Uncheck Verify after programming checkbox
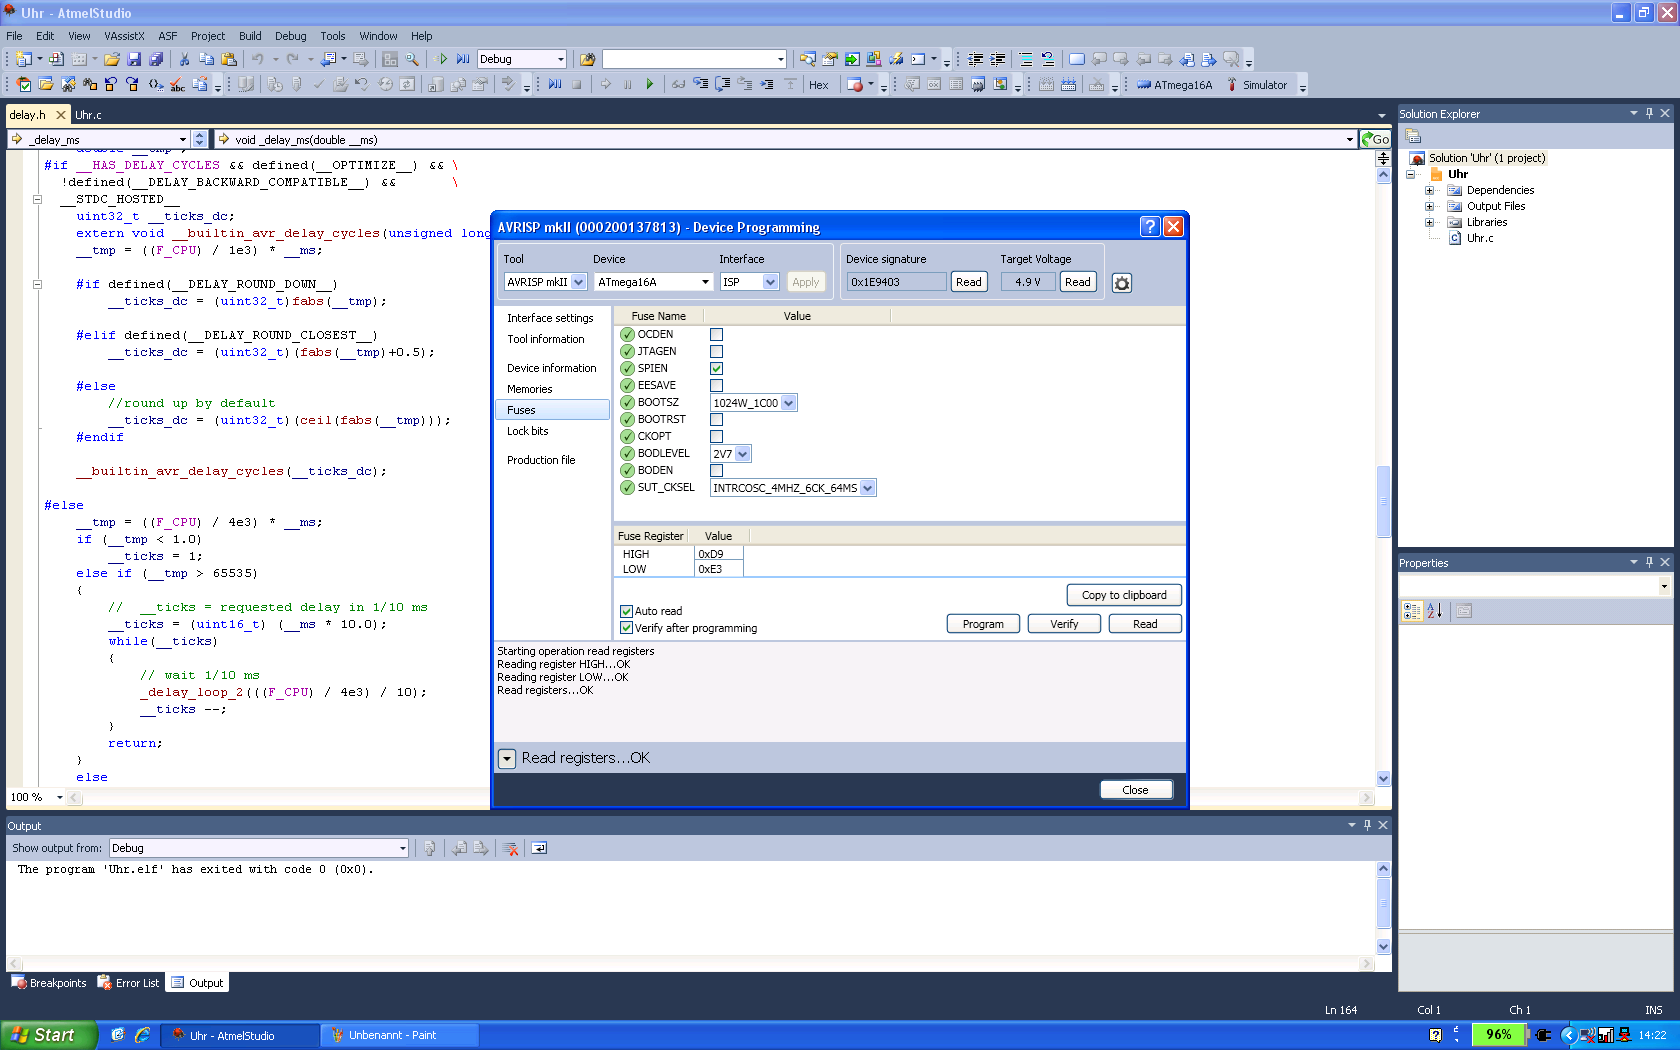Image resolution: width=1680 pixels, height=1050 pixels. (x=626, y=628)
